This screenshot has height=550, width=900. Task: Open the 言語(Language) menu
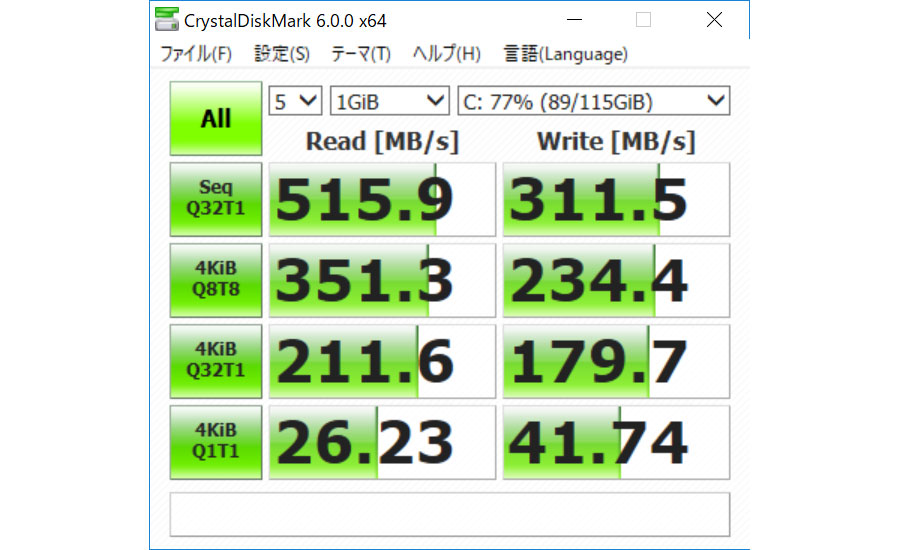(565, 54)
